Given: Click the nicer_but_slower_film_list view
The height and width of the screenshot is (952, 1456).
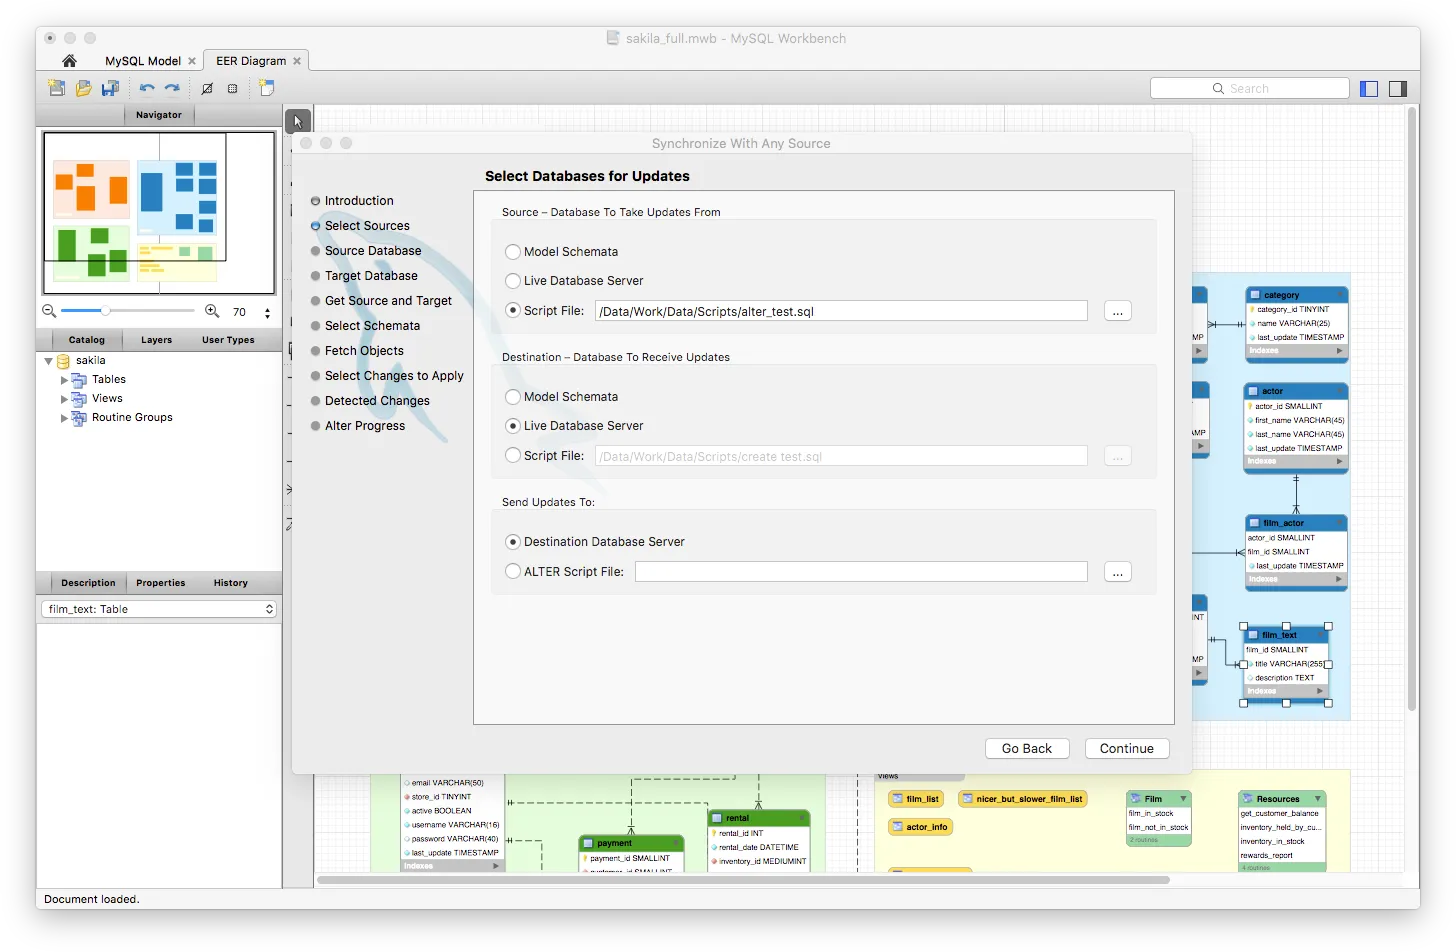Looking at the screenshot, I should click(x=1023, y=799).
